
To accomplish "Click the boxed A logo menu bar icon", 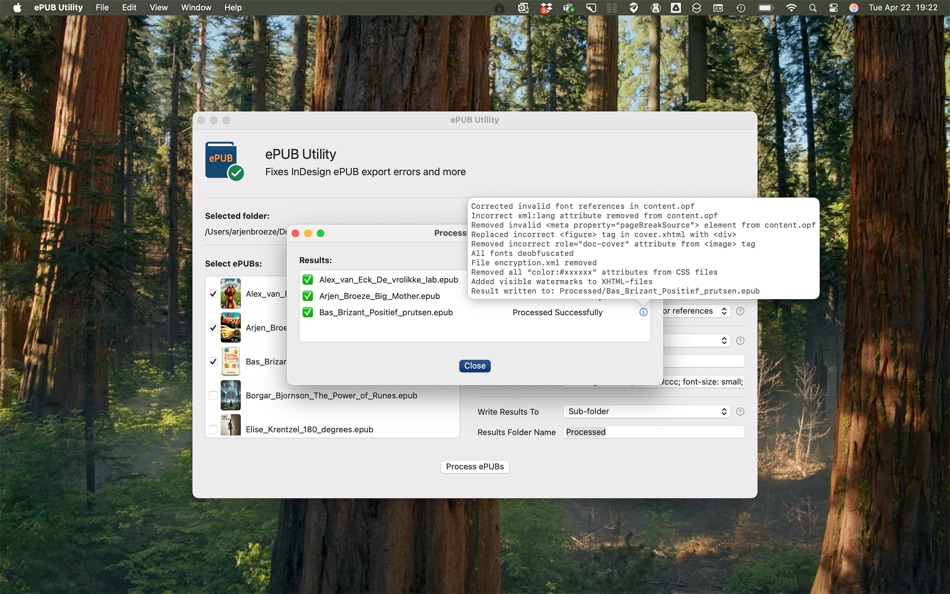I will [x=676, y=8].
